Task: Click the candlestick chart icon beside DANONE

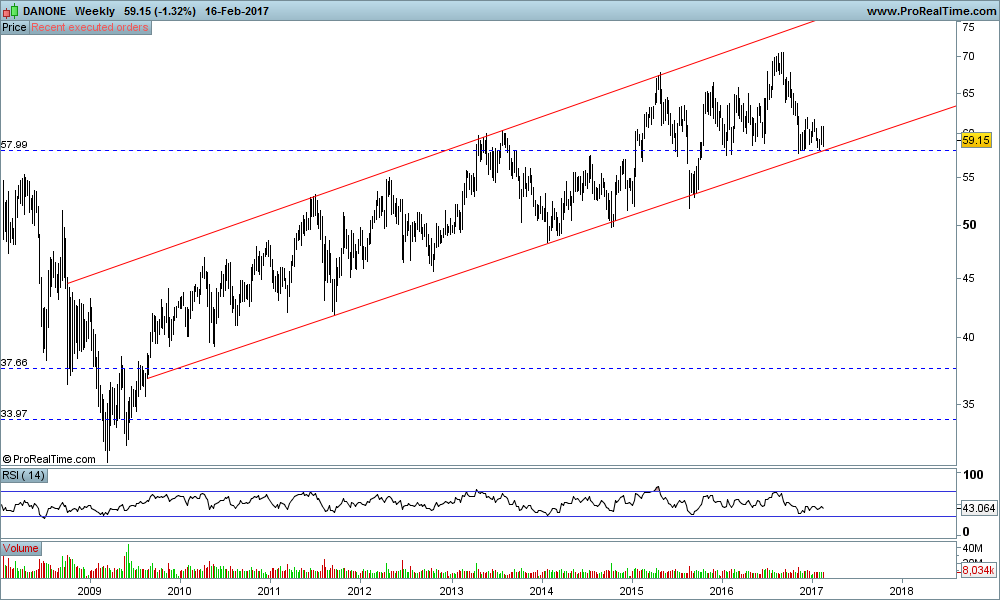Action: (x=10, y=11)
